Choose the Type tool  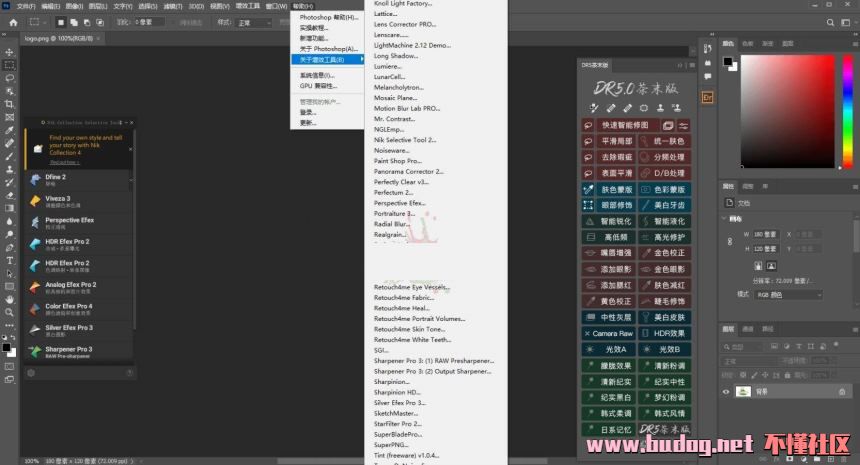pyautogui.click(x=9, y=260)
